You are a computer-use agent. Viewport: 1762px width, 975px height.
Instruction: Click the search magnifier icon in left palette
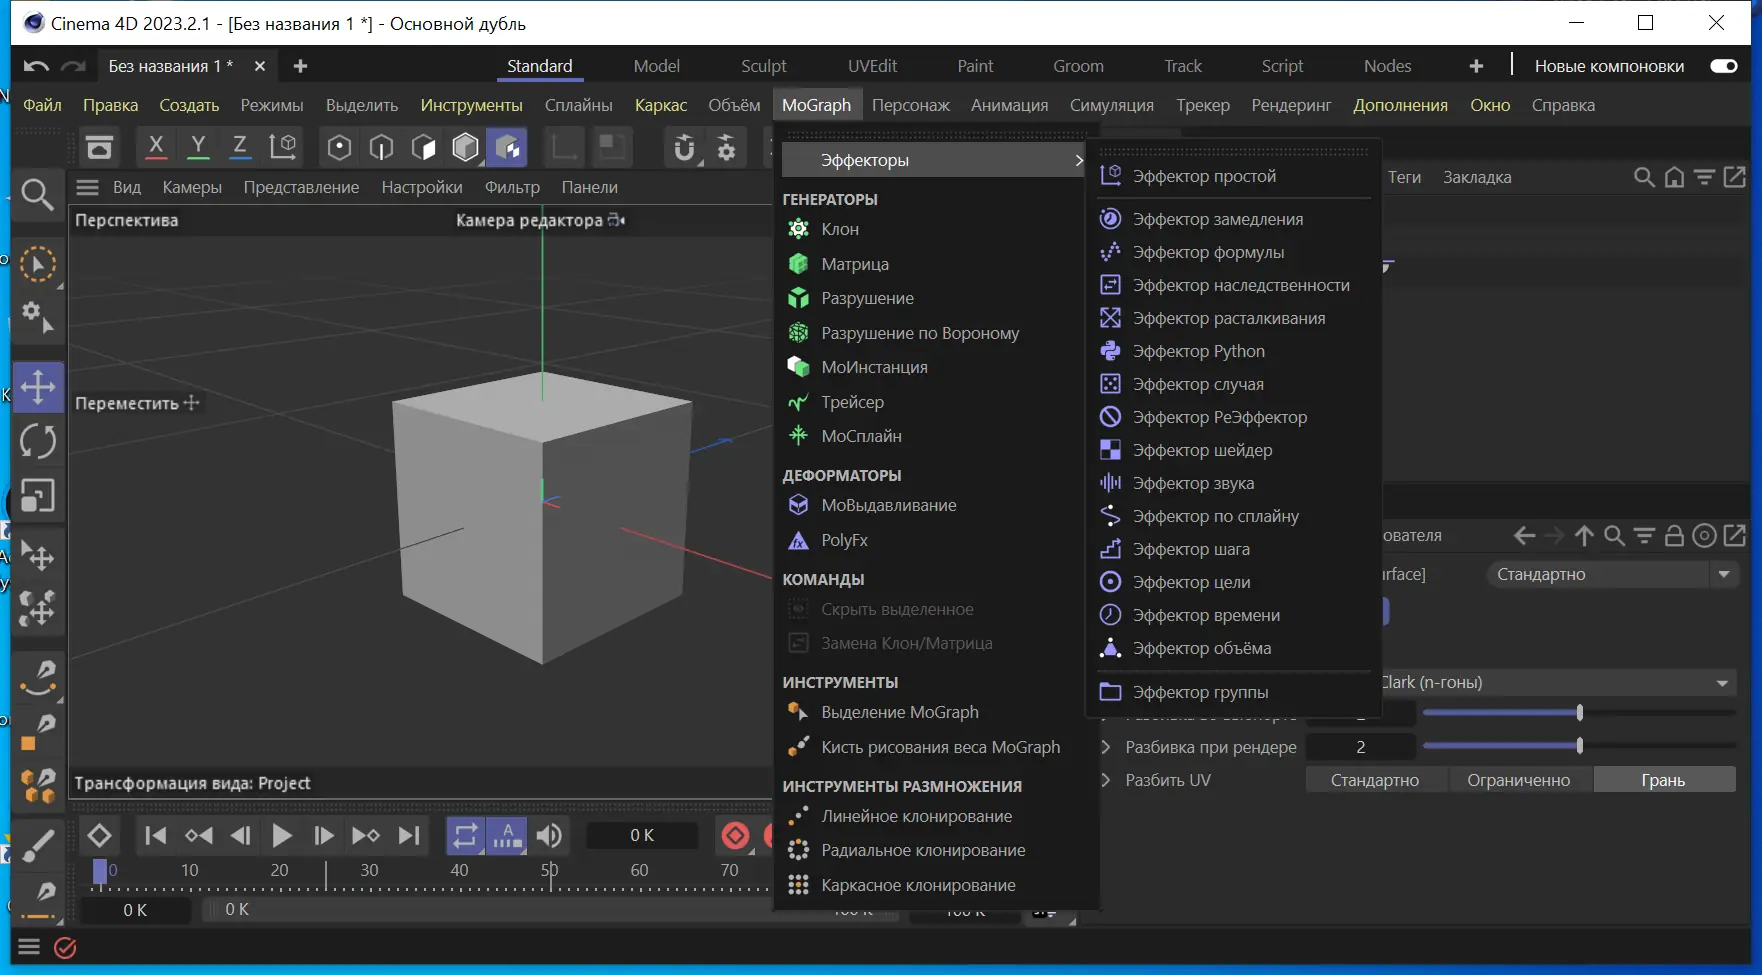pyautogui.click(x=37, y=194)
